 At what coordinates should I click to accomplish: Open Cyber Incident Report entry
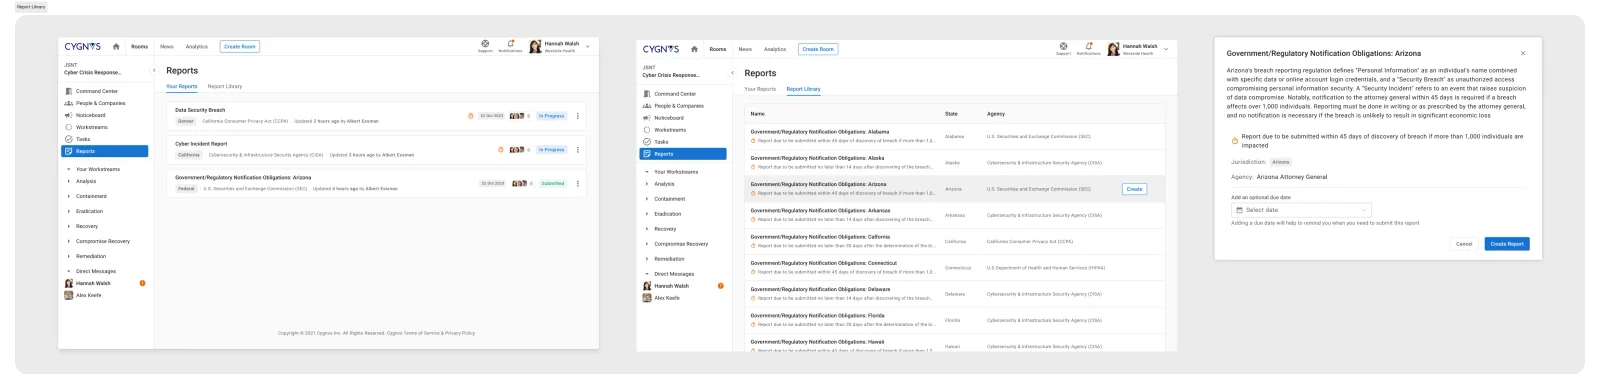click(x=375, y=149)
